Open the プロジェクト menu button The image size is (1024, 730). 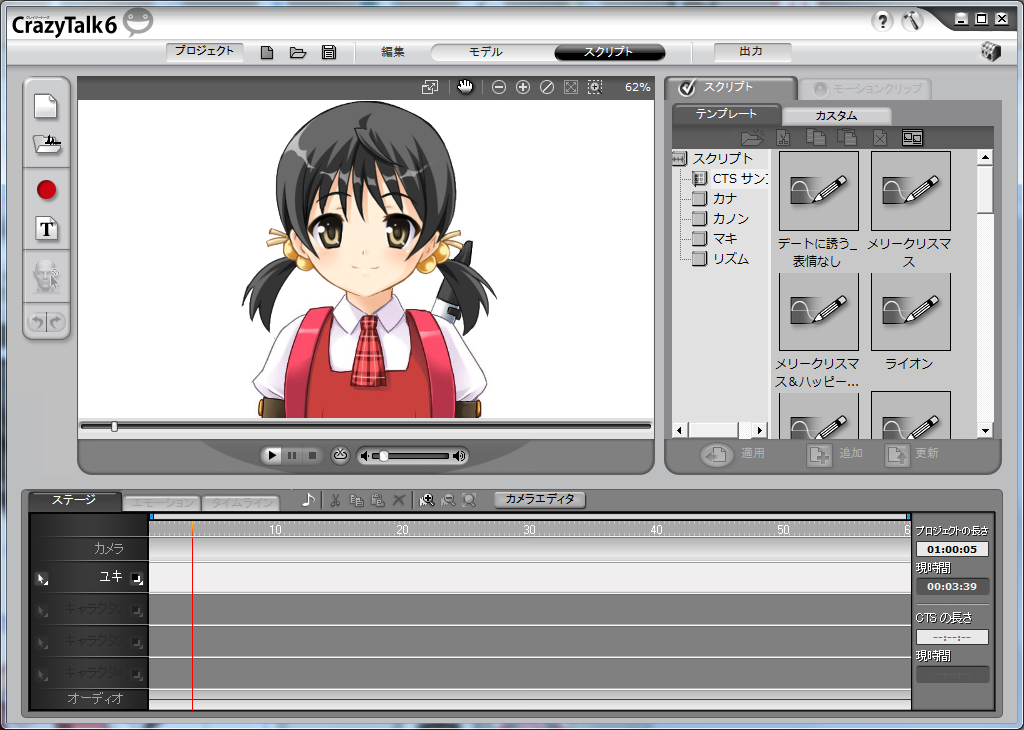pos(204,52)
